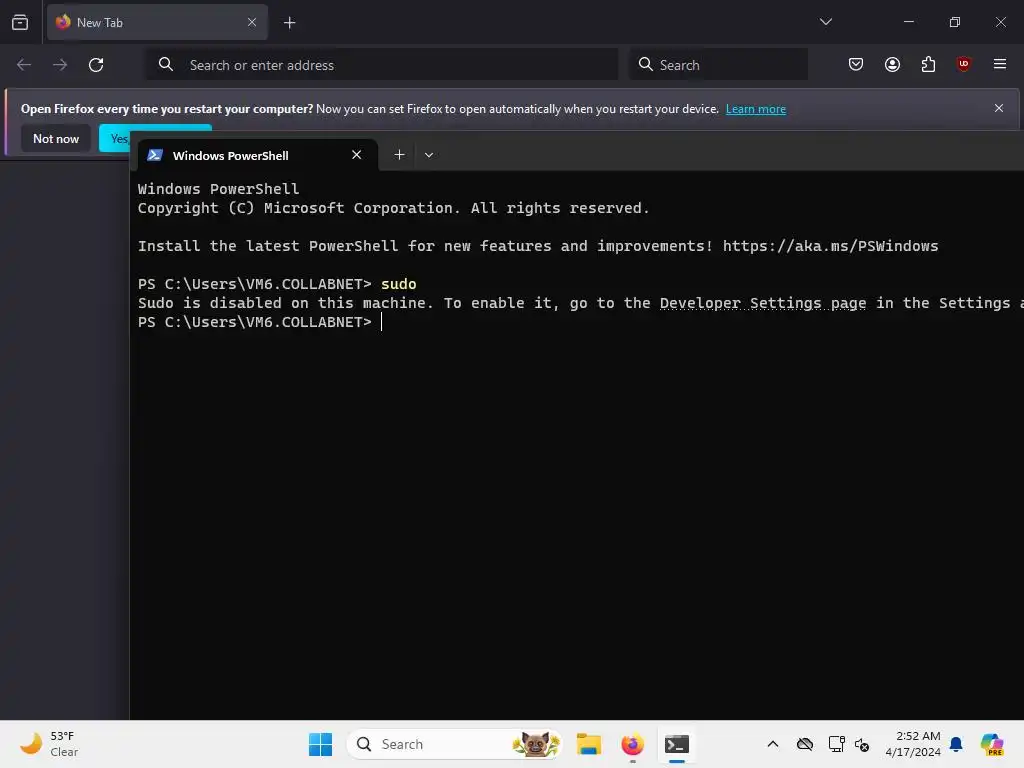Follow the Learn more link in Firefox banner

[x=756, y=109]
